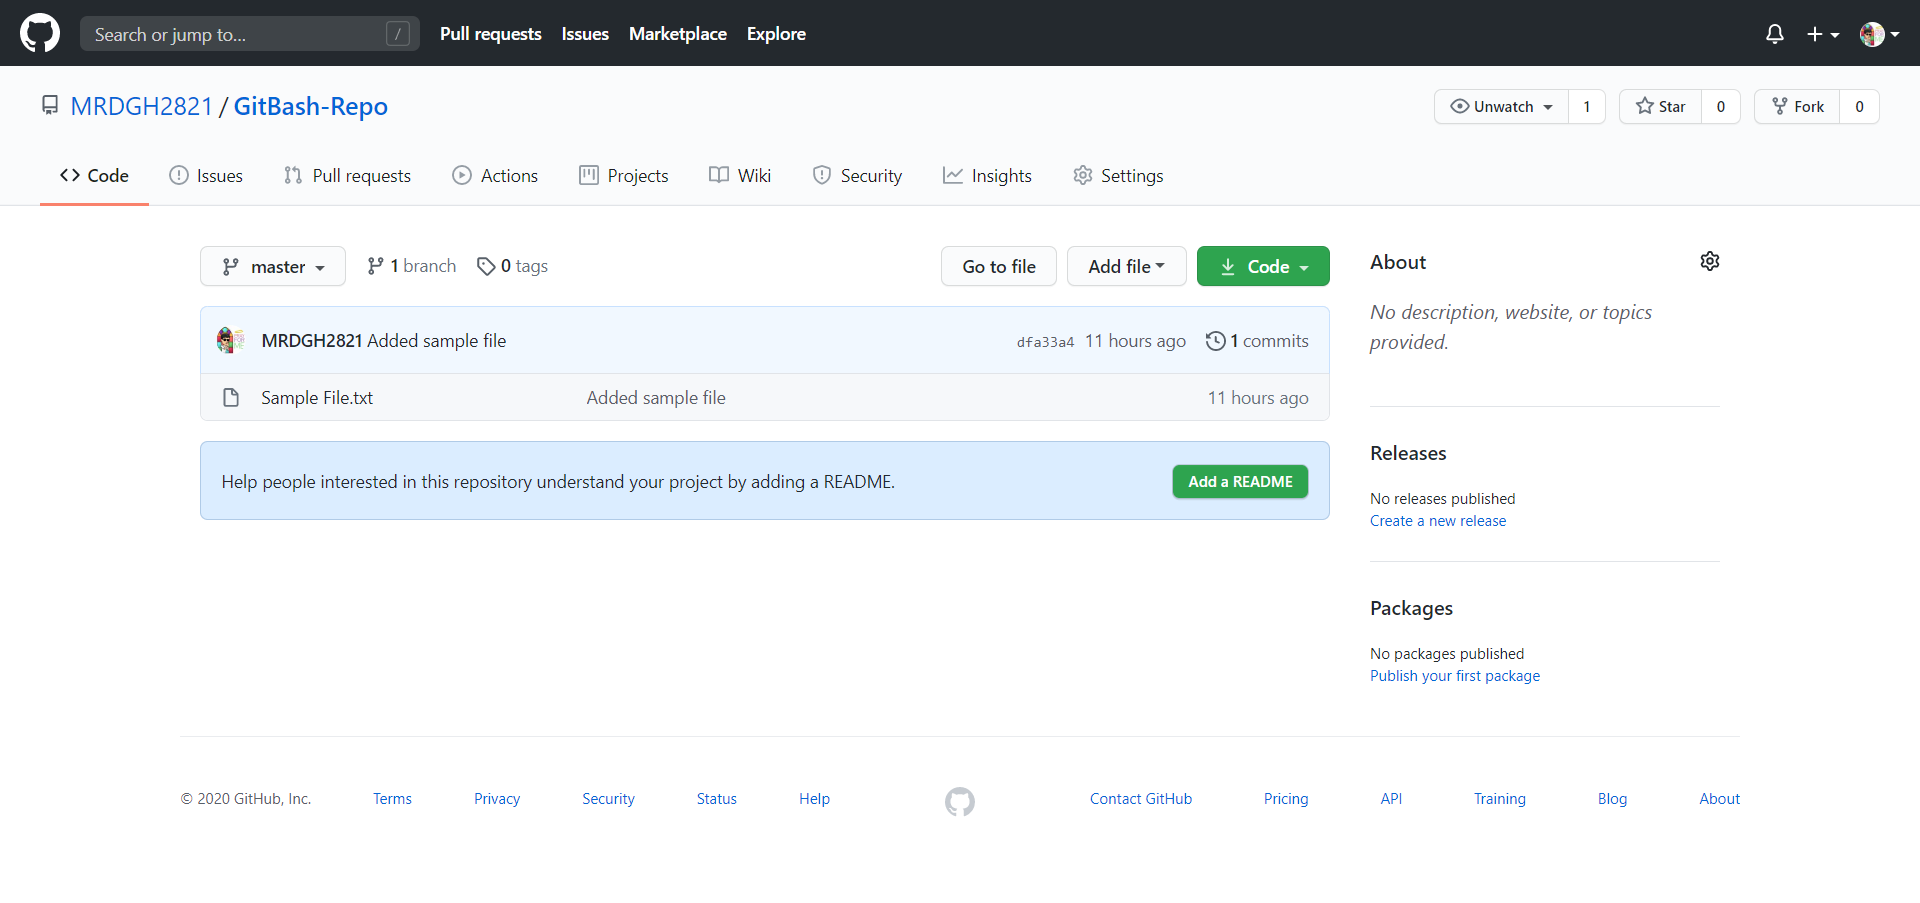Open the MRDGH2821 commit author link
Screen dimensions: 1920x903
pos(312,341)
